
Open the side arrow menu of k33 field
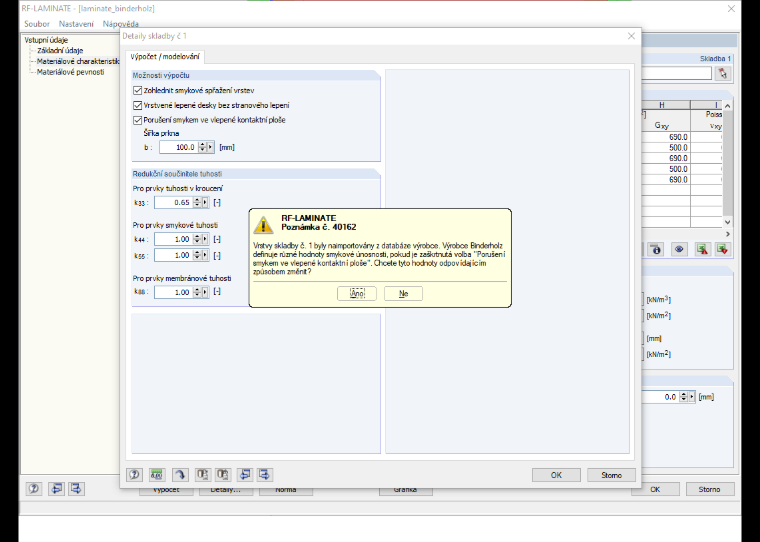point(205,203)
